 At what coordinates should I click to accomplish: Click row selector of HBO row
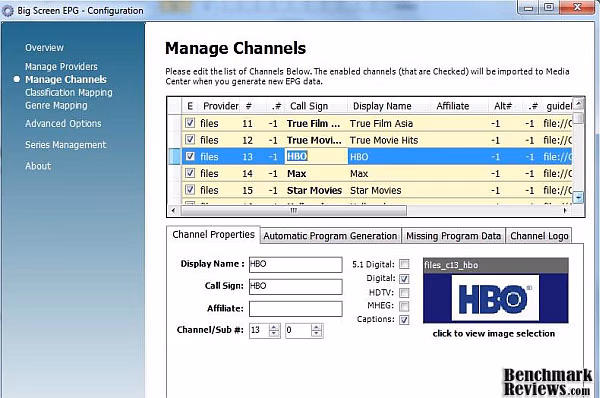(x=174, y=157)
